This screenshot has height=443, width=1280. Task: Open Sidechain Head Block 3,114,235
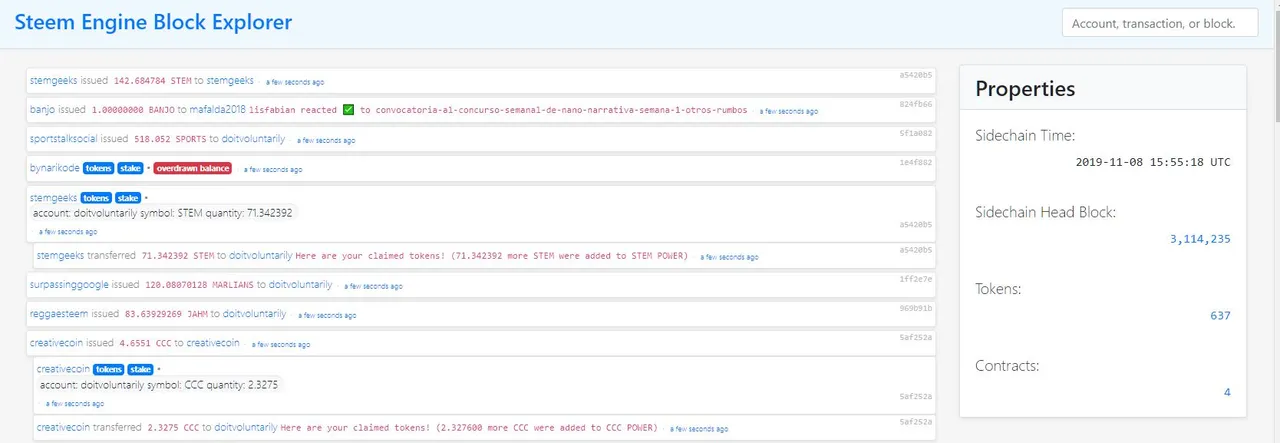click(1200, 238)
